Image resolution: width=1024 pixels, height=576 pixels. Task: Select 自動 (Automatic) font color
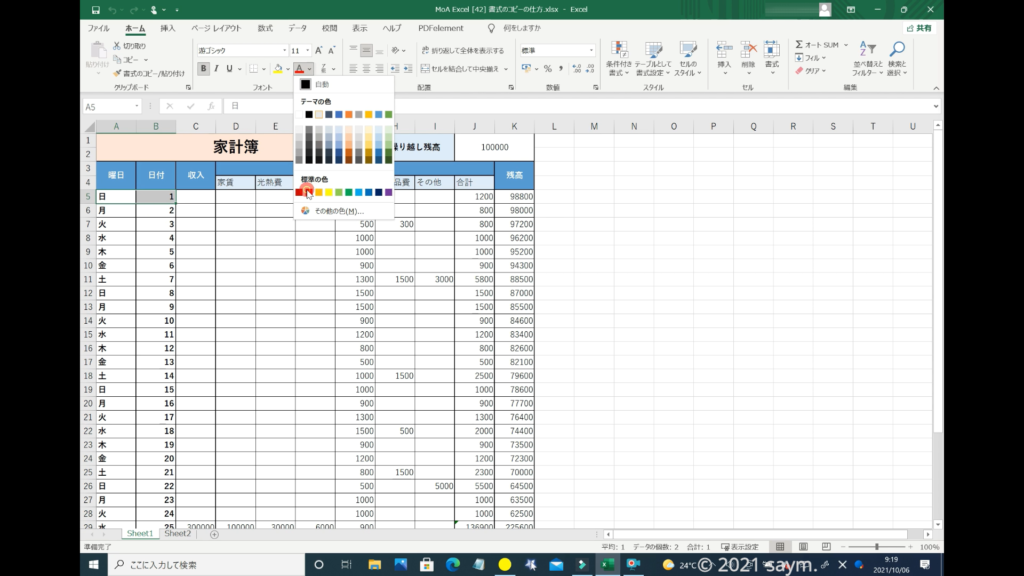tap(321, 84)
